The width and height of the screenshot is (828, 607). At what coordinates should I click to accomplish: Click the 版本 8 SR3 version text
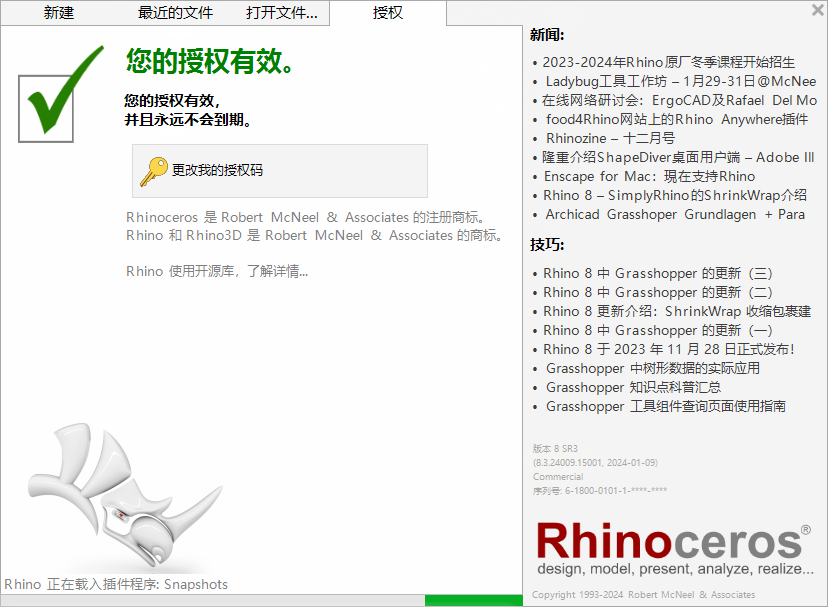tap(555, 449)
